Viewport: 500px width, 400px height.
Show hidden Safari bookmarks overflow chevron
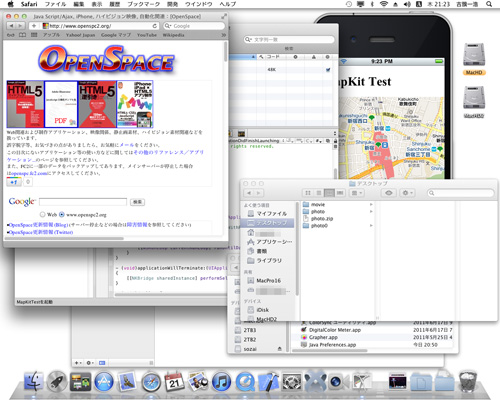(223, 35)
